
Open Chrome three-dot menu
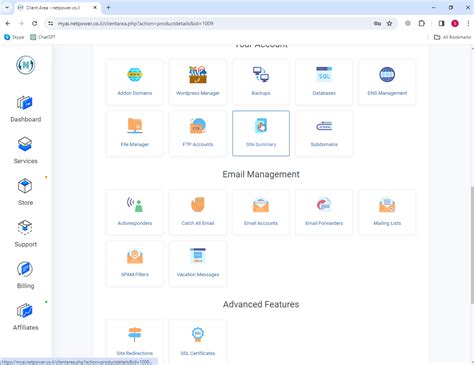468,23
